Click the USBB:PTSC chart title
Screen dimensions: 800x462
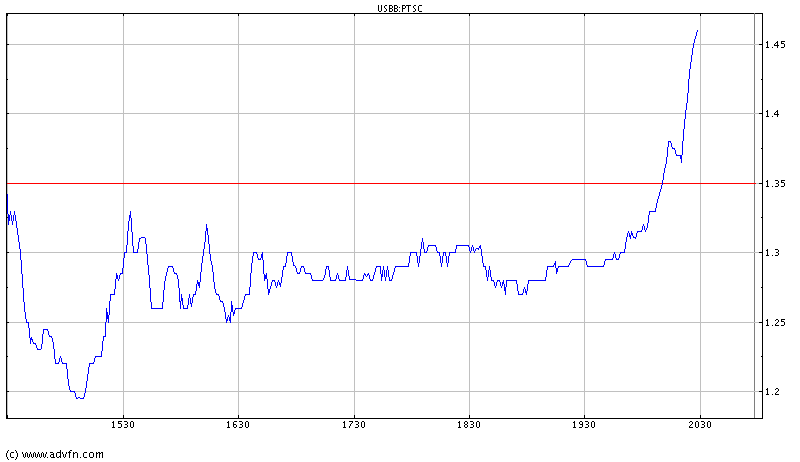(x=399, y=8)
